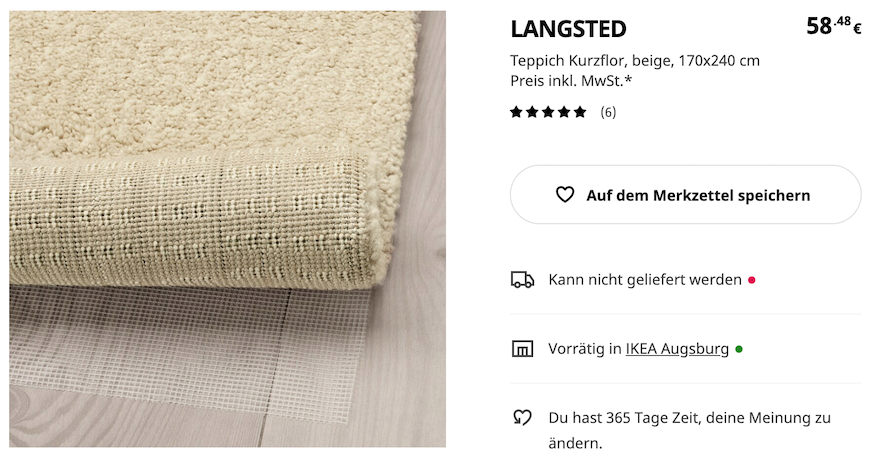Click the 58.48 € price

coord(834,26)
